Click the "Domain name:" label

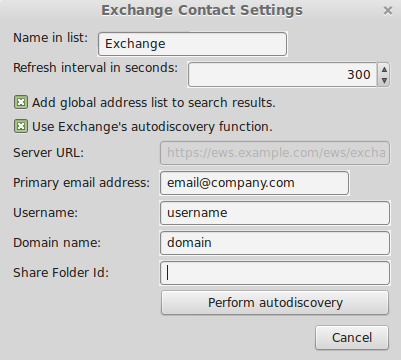[x=57, y=243]
